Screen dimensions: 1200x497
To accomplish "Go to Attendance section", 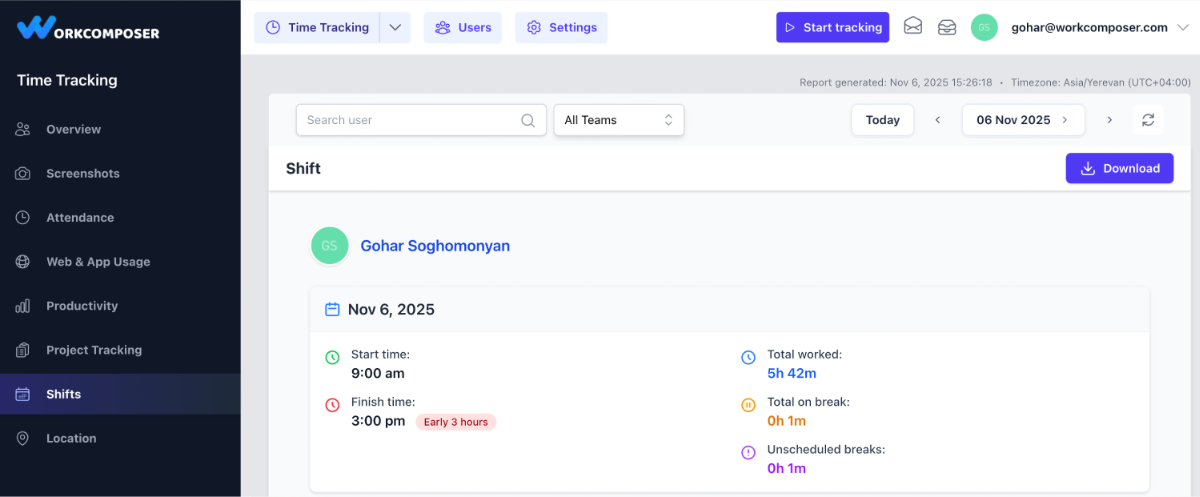I will pyautogui.click(x=120, y=217).
